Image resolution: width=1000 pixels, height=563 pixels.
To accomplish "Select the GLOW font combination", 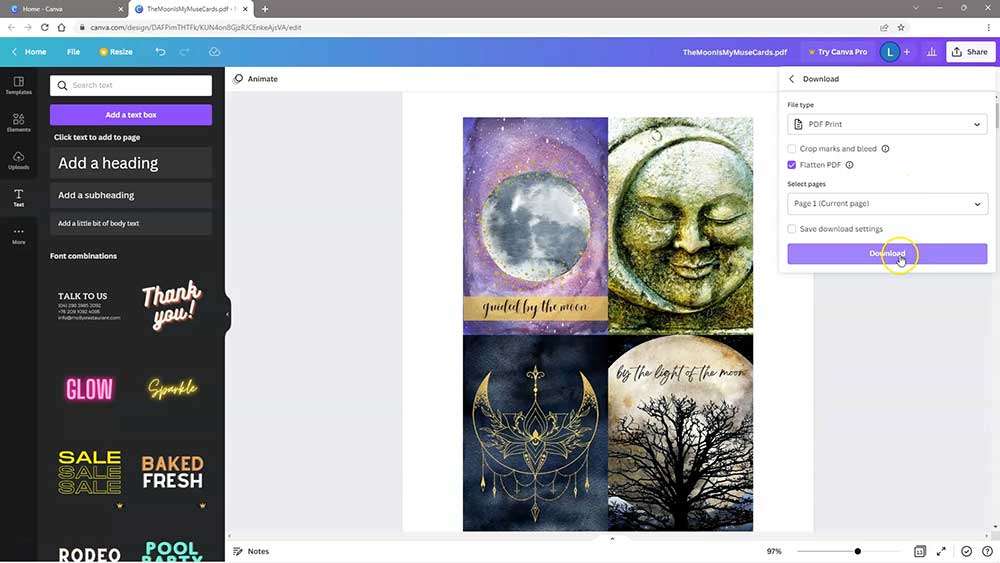I will pyautogui.click(x=89, y=388).
